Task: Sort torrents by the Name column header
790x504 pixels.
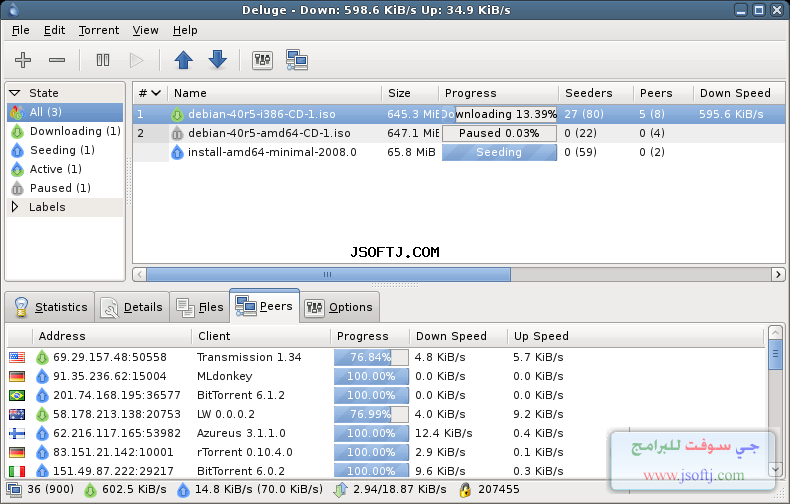Action: (275, 93)
